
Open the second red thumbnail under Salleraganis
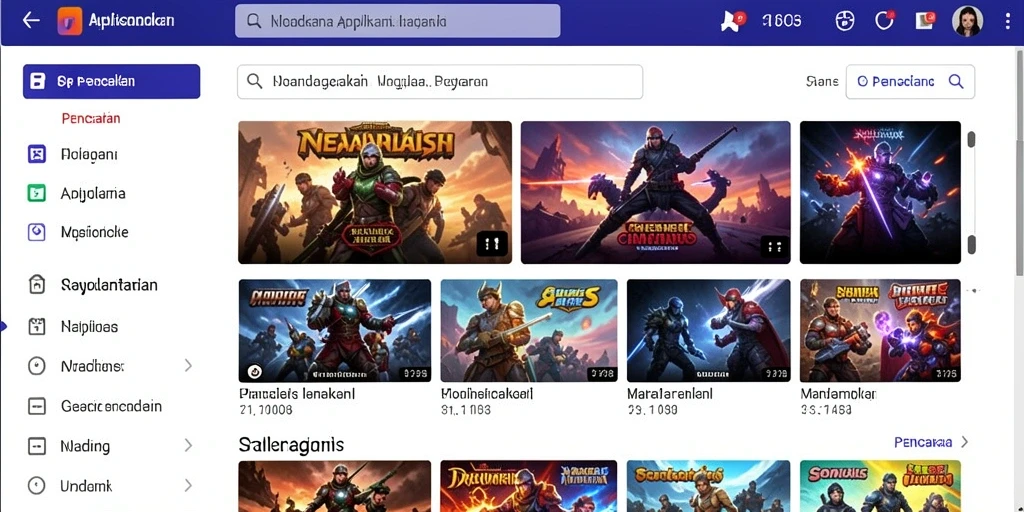[529, 486]
